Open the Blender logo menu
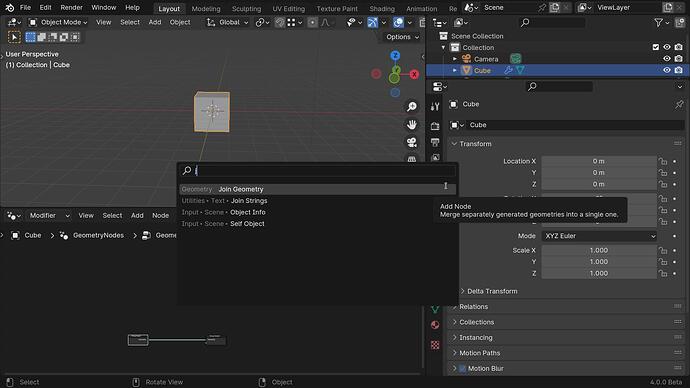Image resolution: width=690 pixels, height=388 pixels. coord(10,7)
